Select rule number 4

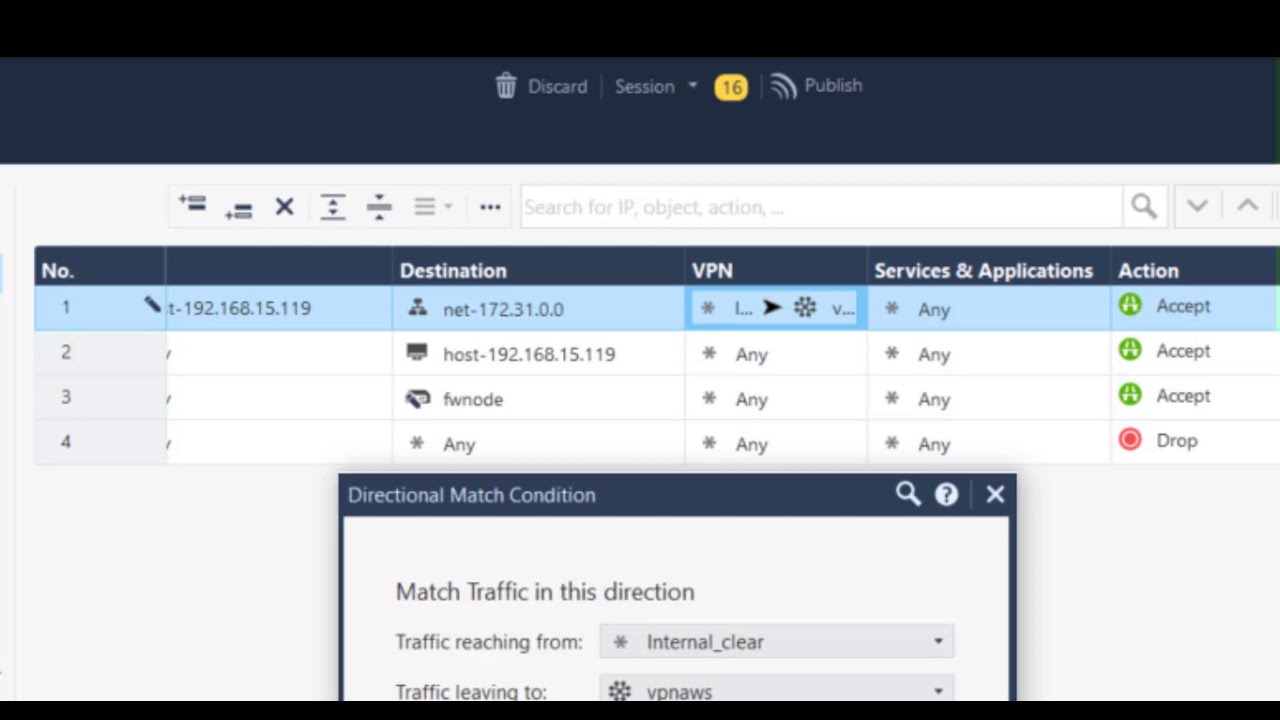66,441
